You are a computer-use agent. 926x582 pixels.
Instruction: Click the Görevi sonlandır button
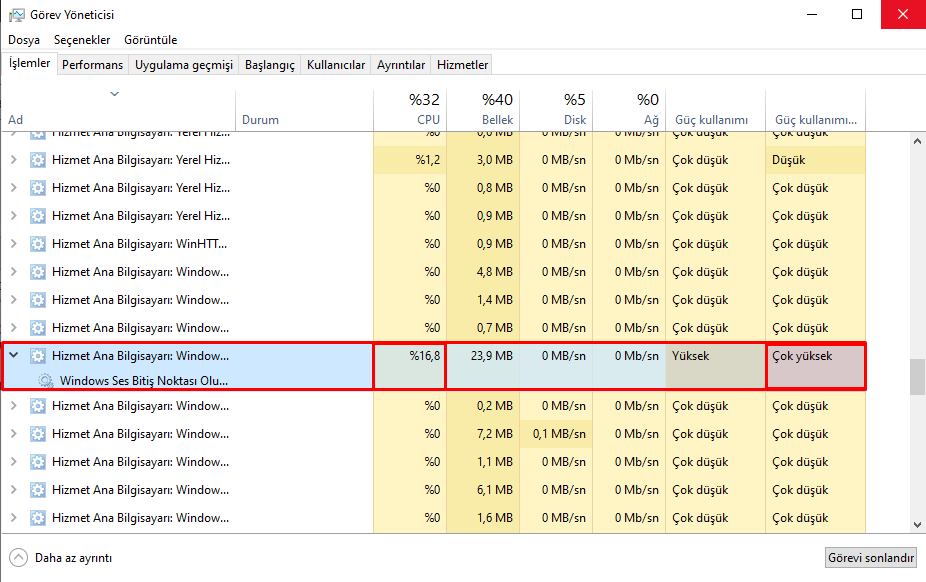point(871,558)
